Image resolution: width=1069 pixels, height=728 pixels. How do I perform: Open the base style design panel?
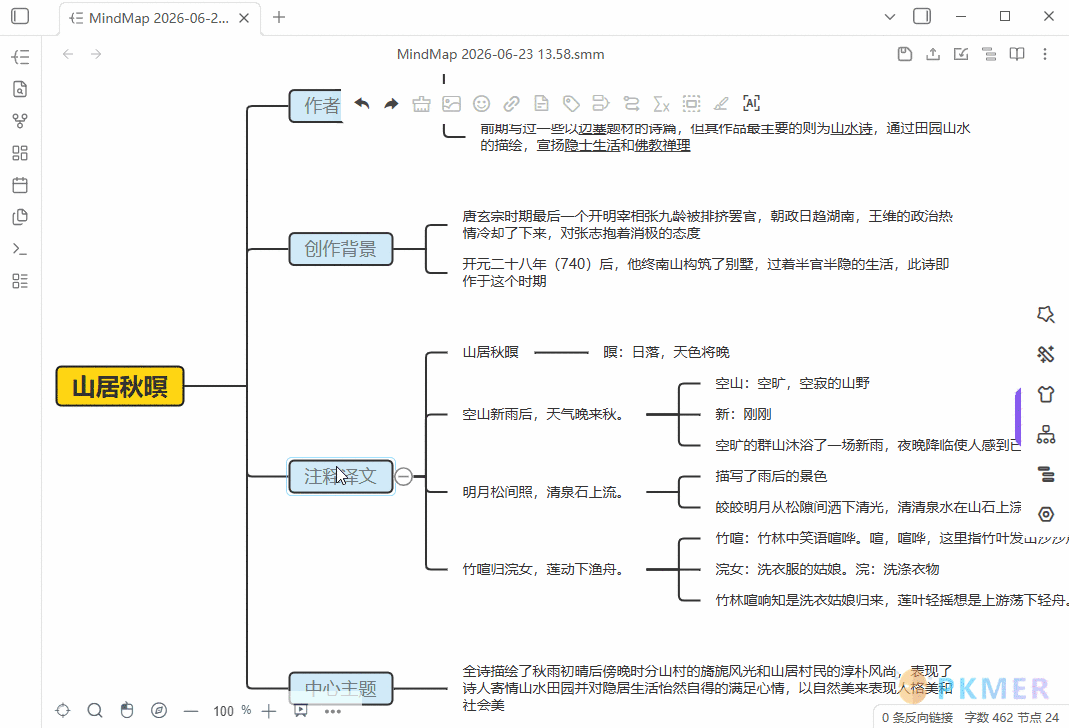click(1046, 354)
